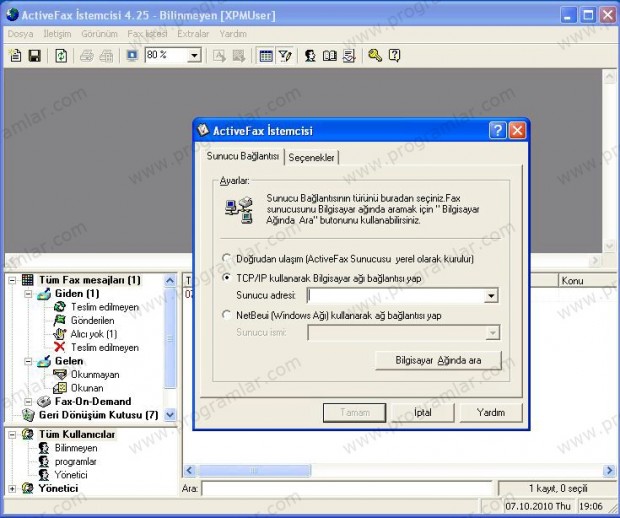620x518 pixels.
Task: Click the folder tree scroll up arrow
Action: click(x=170, y=281)
